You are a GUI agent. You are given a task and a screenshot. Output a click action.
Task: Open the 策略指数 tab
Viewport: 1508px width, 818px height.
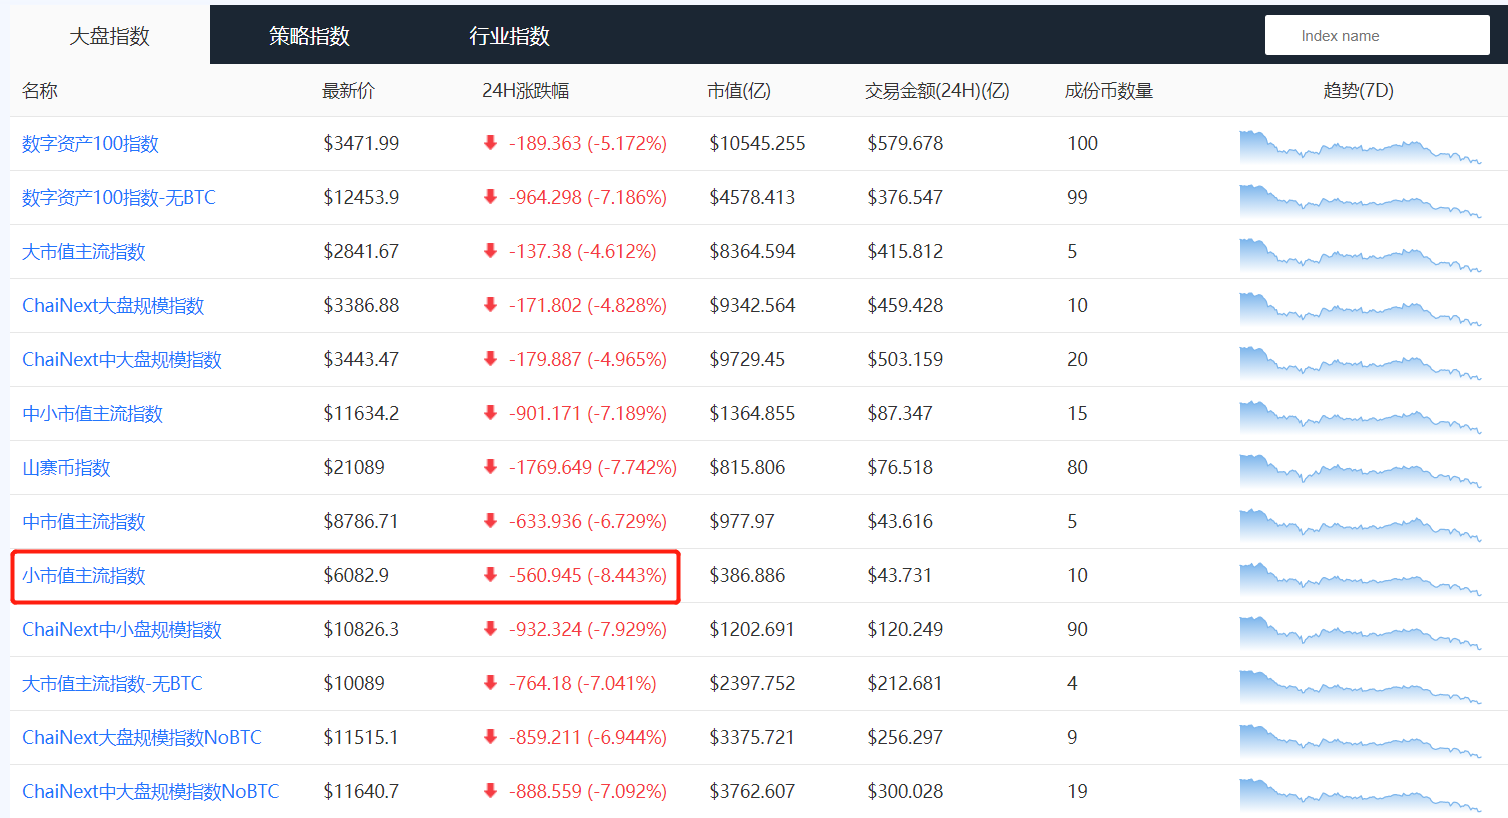click(x=309, y=36)
